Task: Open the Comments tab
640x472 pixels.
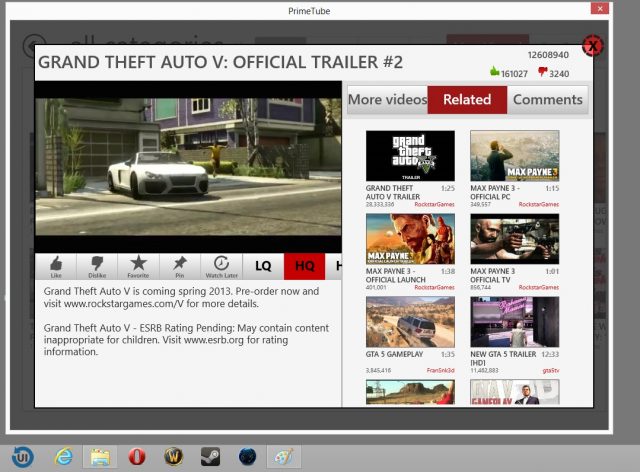Action: coord(547,99)
